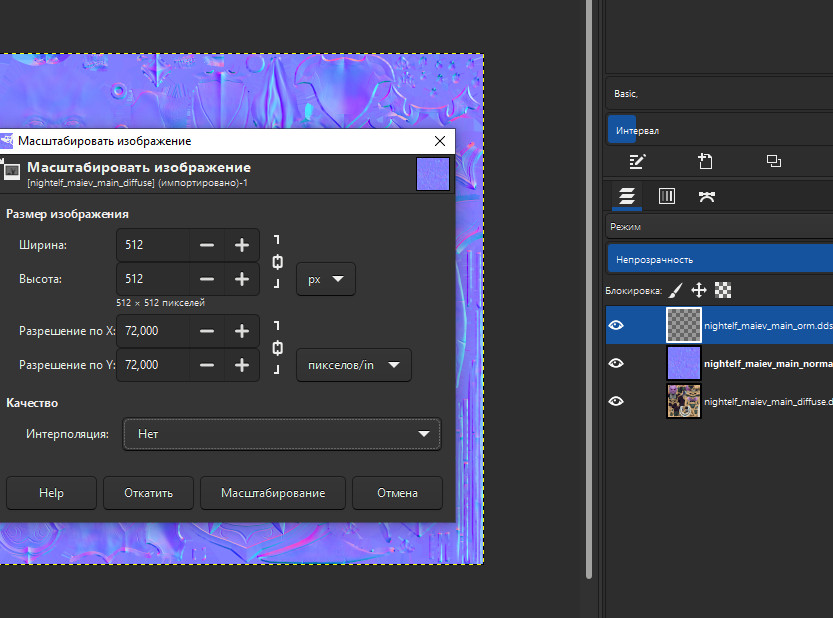Hide the nightelf_maiev_main_orm.dds layer

(616, 325)
